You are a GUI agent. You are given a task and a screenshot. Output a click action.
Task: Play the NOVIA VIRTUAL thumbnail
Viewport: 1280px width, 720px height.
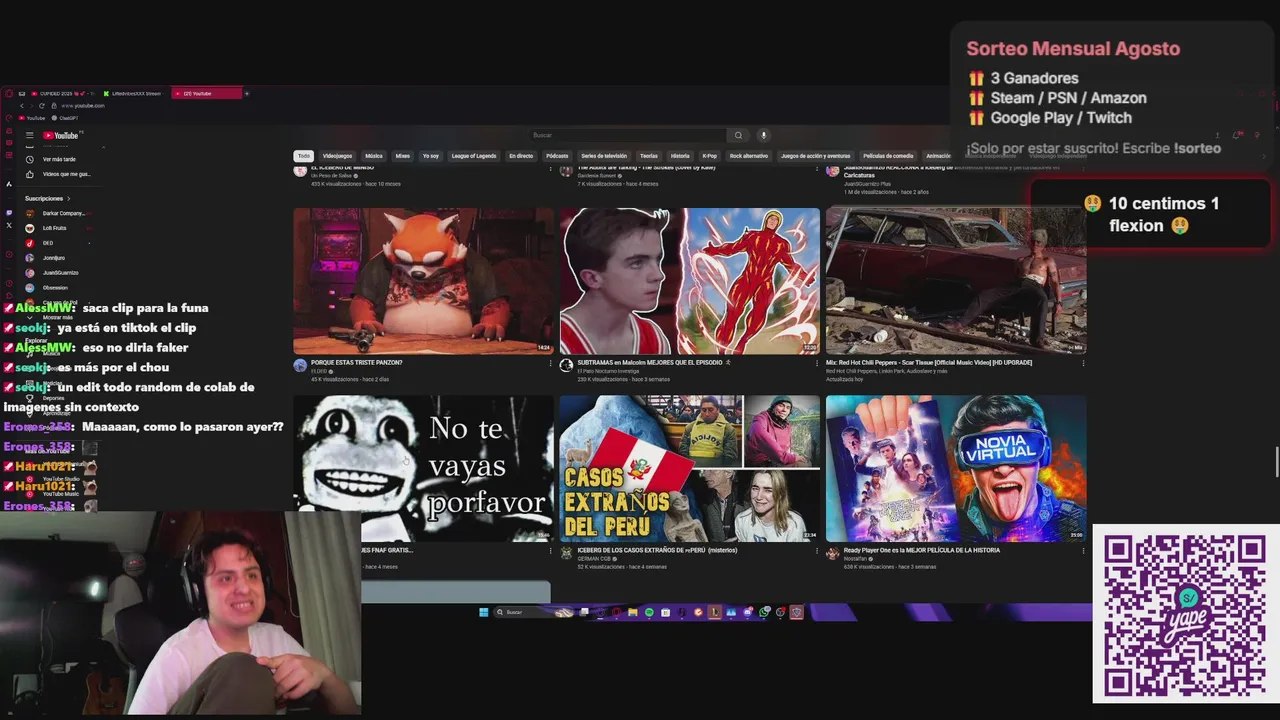(x=956, y=468)
